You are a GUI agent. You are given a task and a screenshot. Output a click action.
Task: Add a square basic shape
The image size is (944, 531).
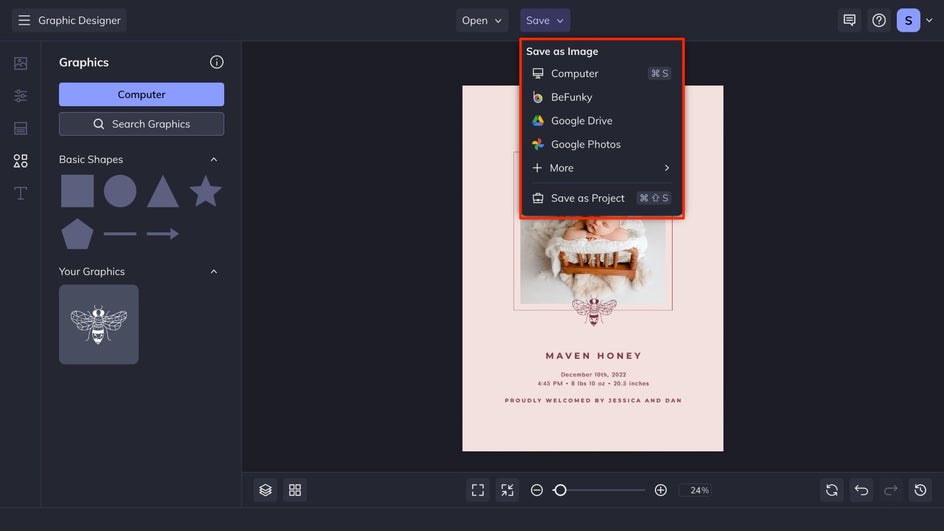click(x=77, y=191)
